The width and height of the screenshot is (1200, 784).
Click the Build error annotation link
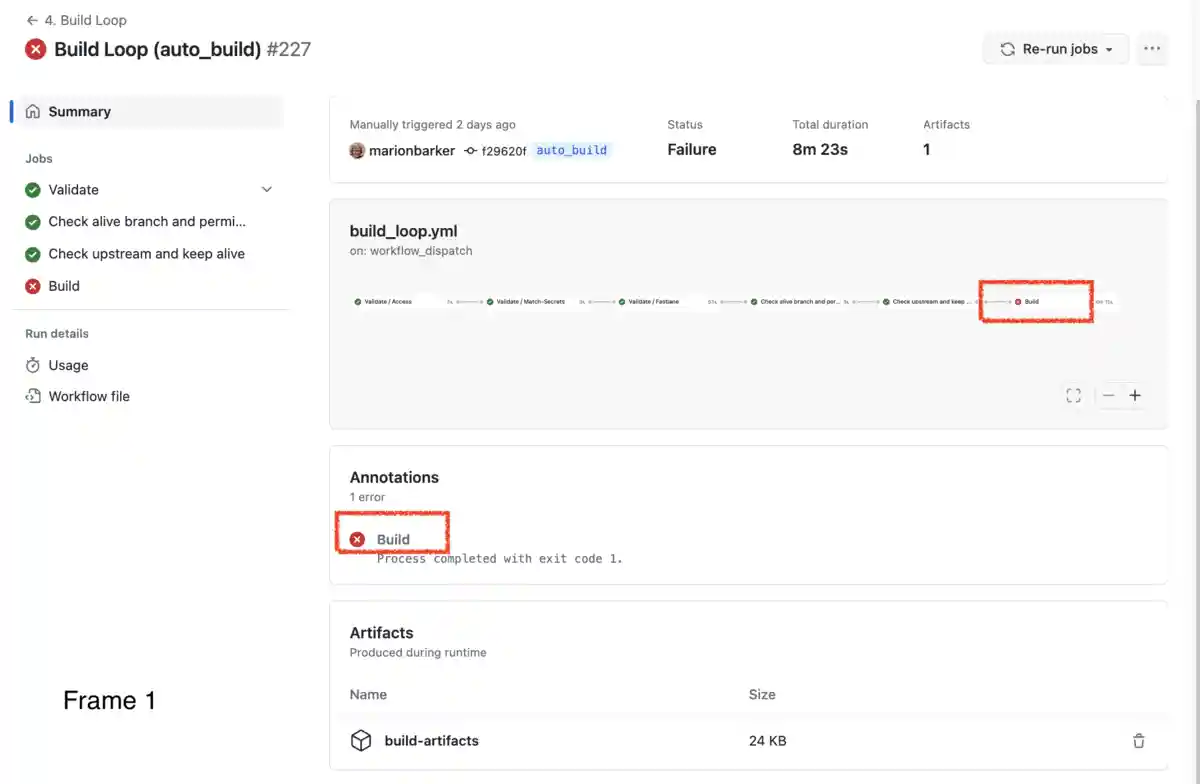[x=393, y=540]
